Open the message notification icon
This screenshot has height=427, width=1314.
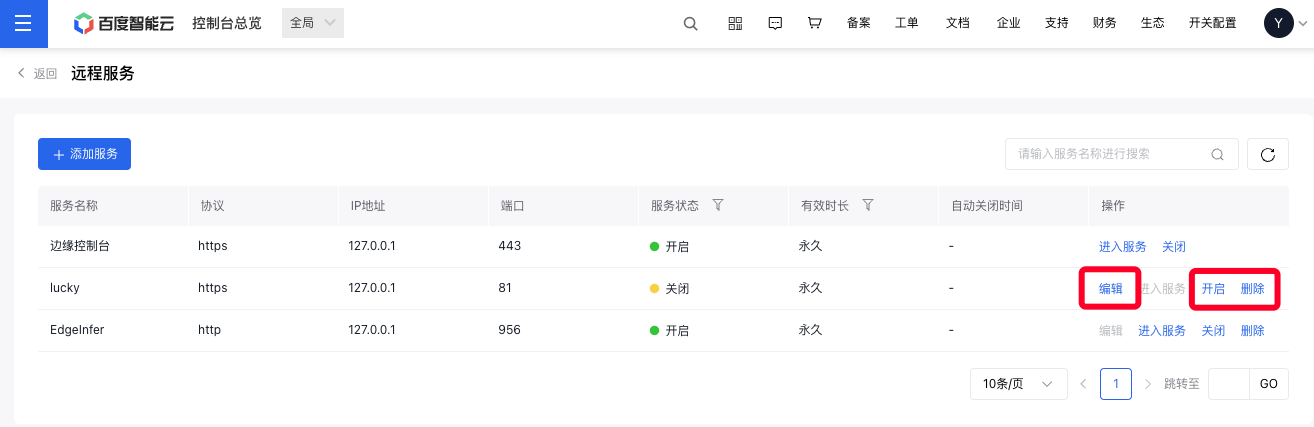pos(775,23)
